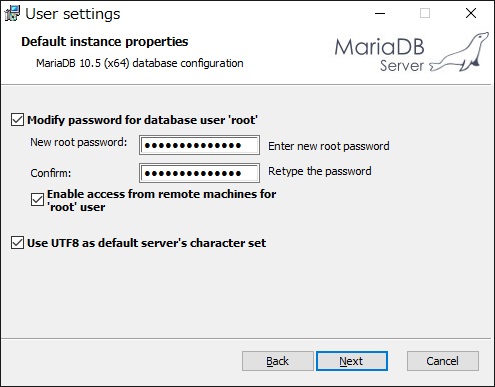
Task: Click the 'User settings' title bar text
Action: [x=73, y=14]
